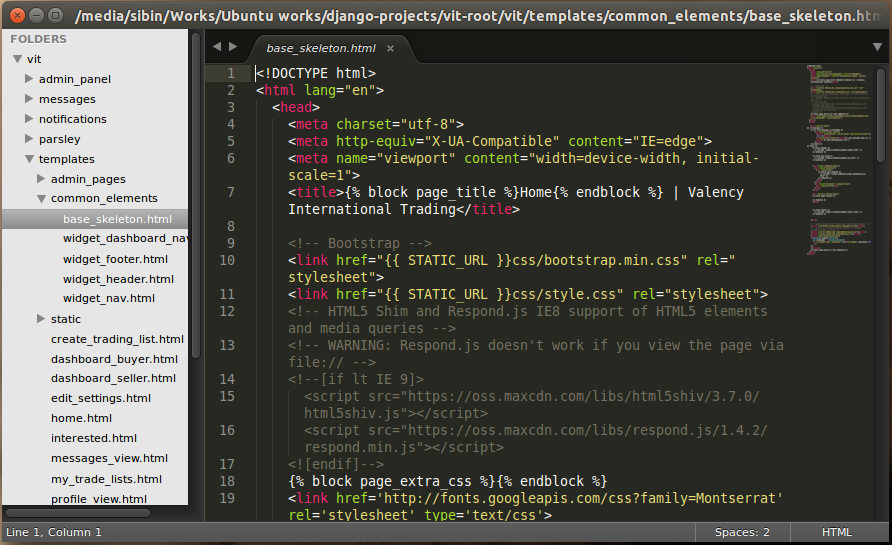Select the static folder label
Image resolution: width=892 pixels, height=545 pixels.
[66, 319]
